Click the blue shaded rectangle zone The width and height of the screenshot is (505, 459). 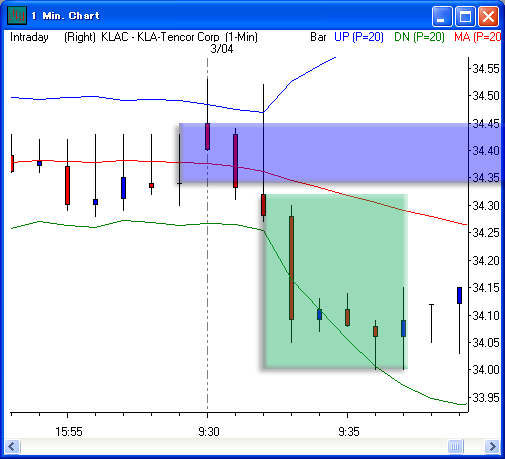pyautogui.click(x=340, y=153)
